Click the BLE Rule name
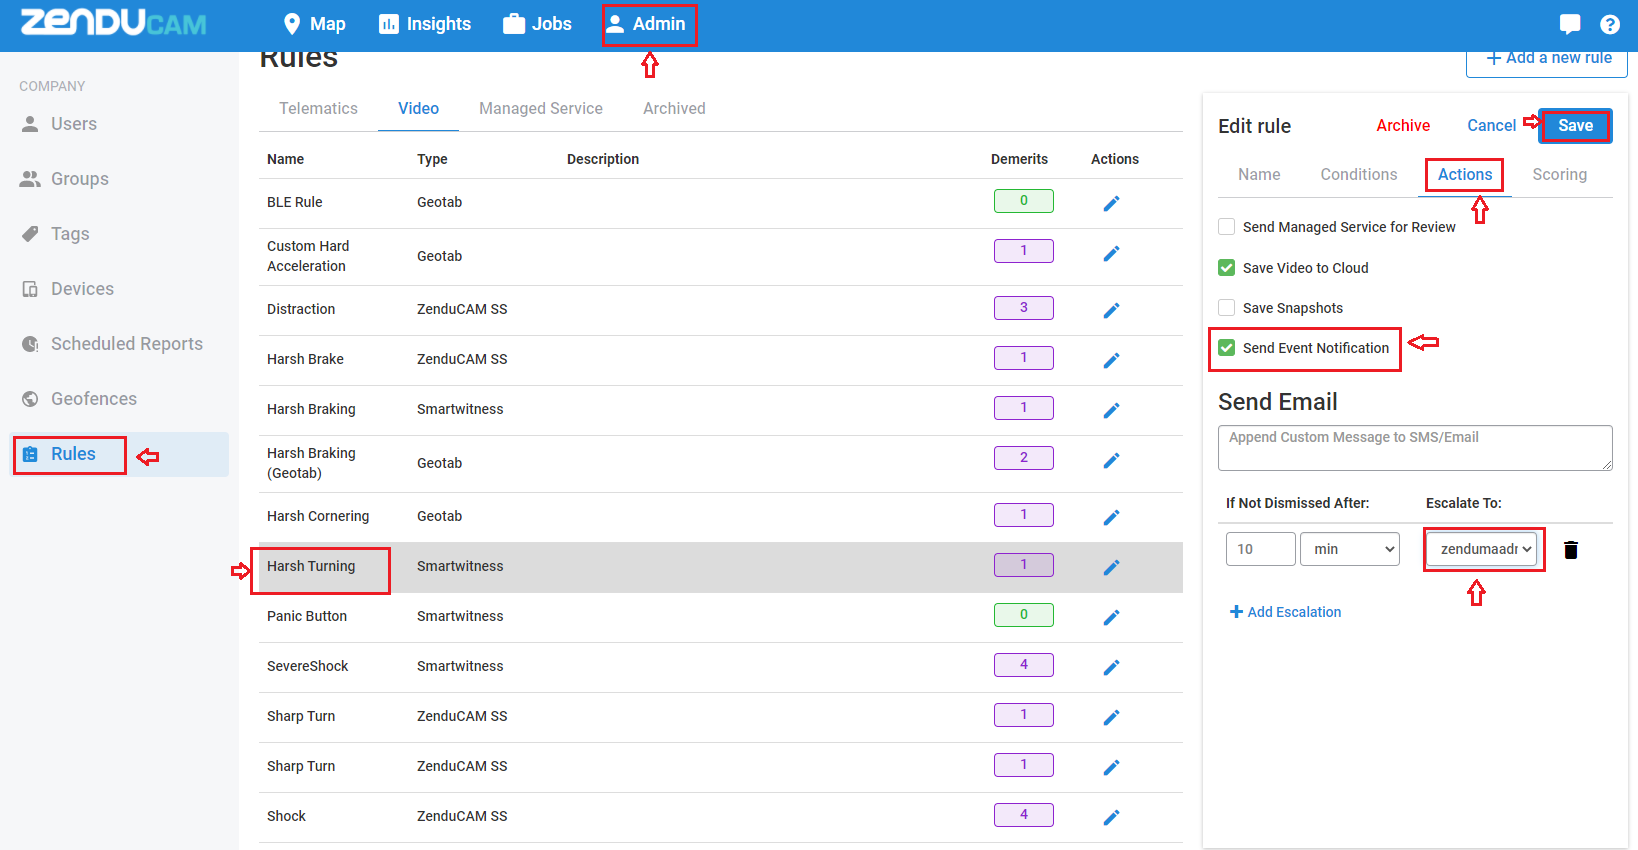1638x850 pixels. (295, 202)
